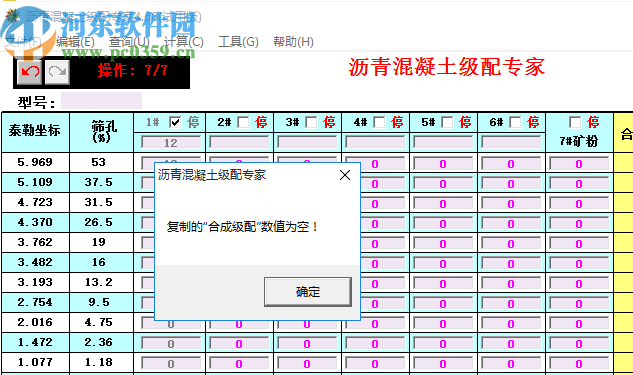Click the 泰勒坐标 column header
The width and height of the screenshot is (633, 375).
(35, 132)
